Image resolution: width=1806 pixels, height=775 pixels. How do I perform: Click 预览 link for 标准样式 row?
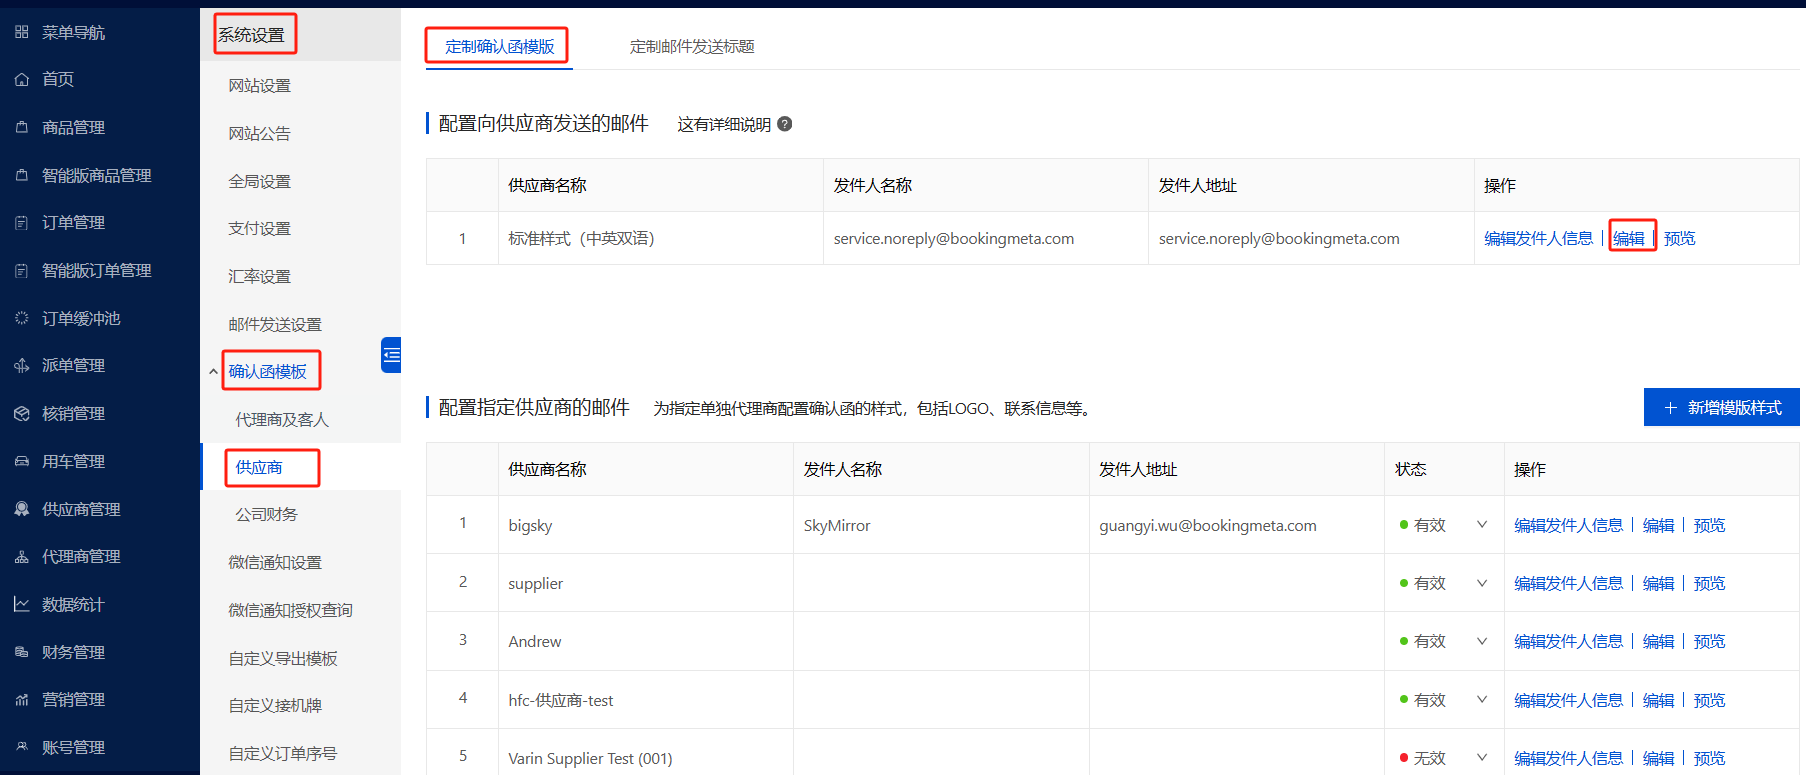1680,238
